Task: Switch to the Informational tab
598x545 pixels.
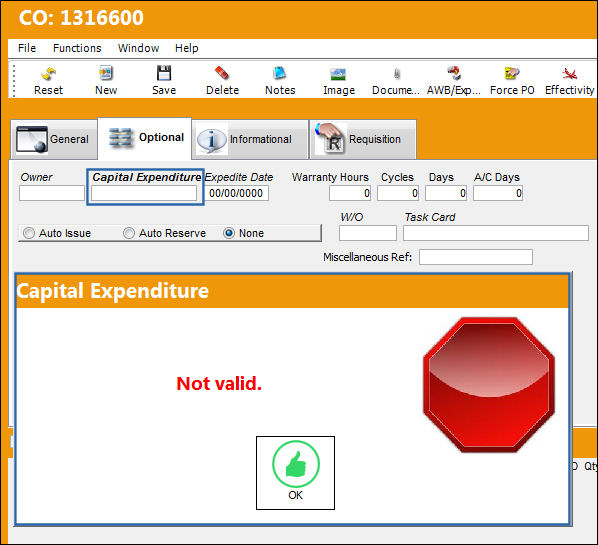Action: pos(250,139)
